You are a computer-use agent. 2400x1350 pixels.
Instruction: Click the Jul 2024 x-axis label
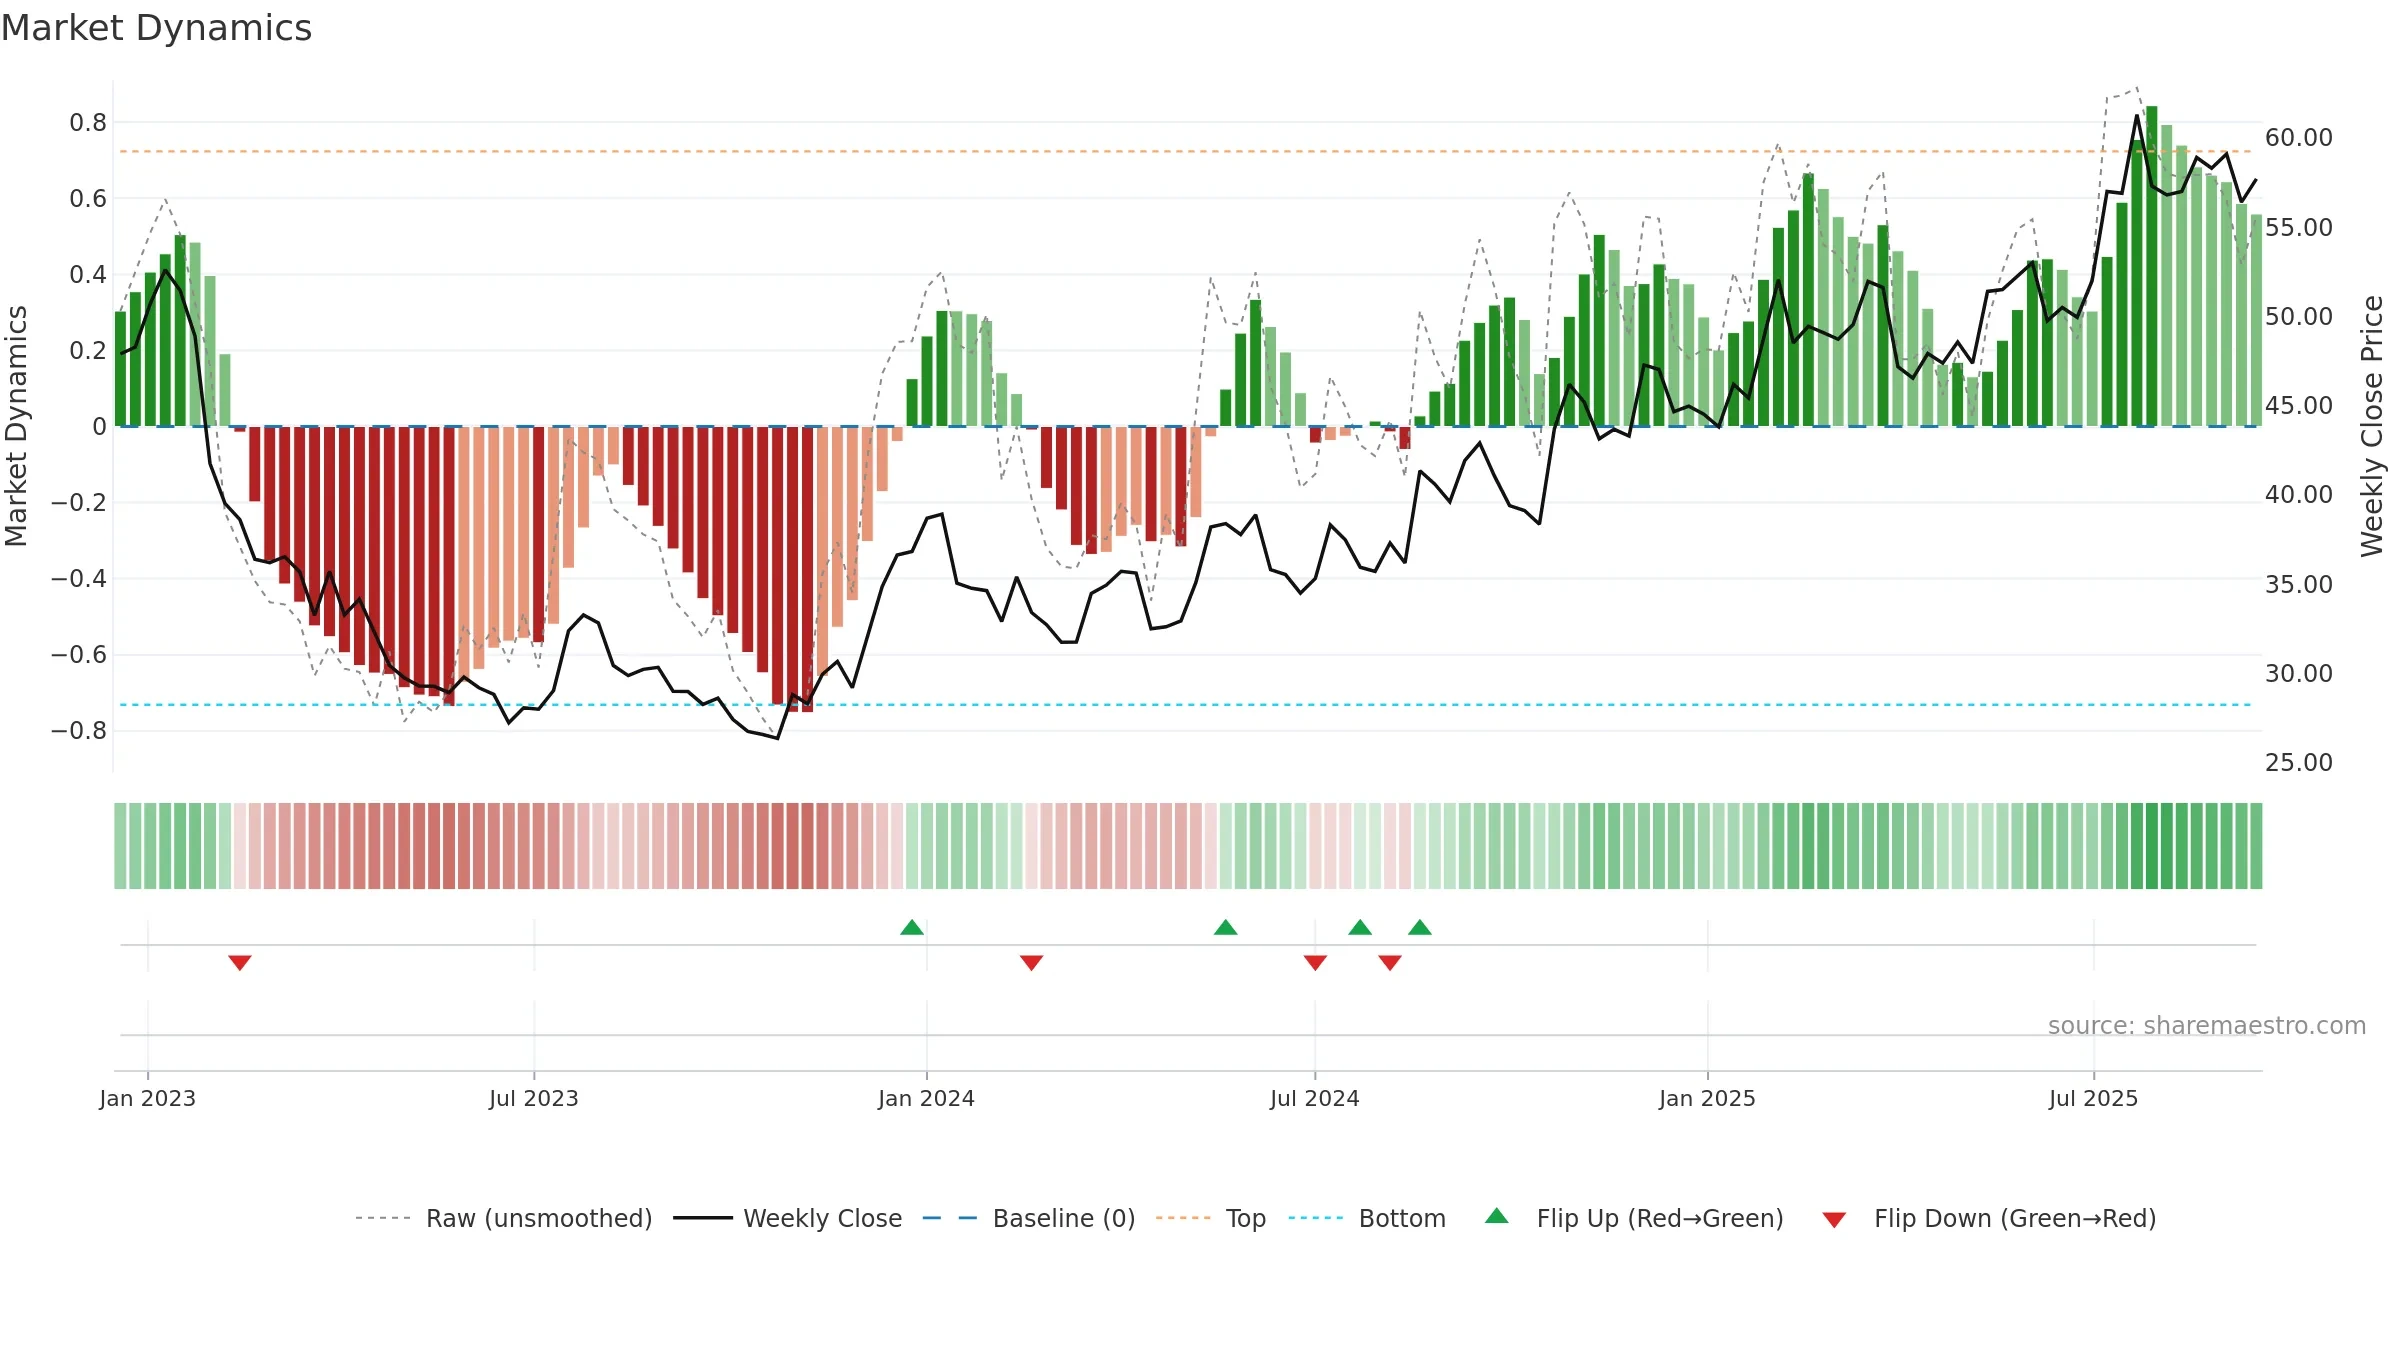click(x=1315, y=1098)
